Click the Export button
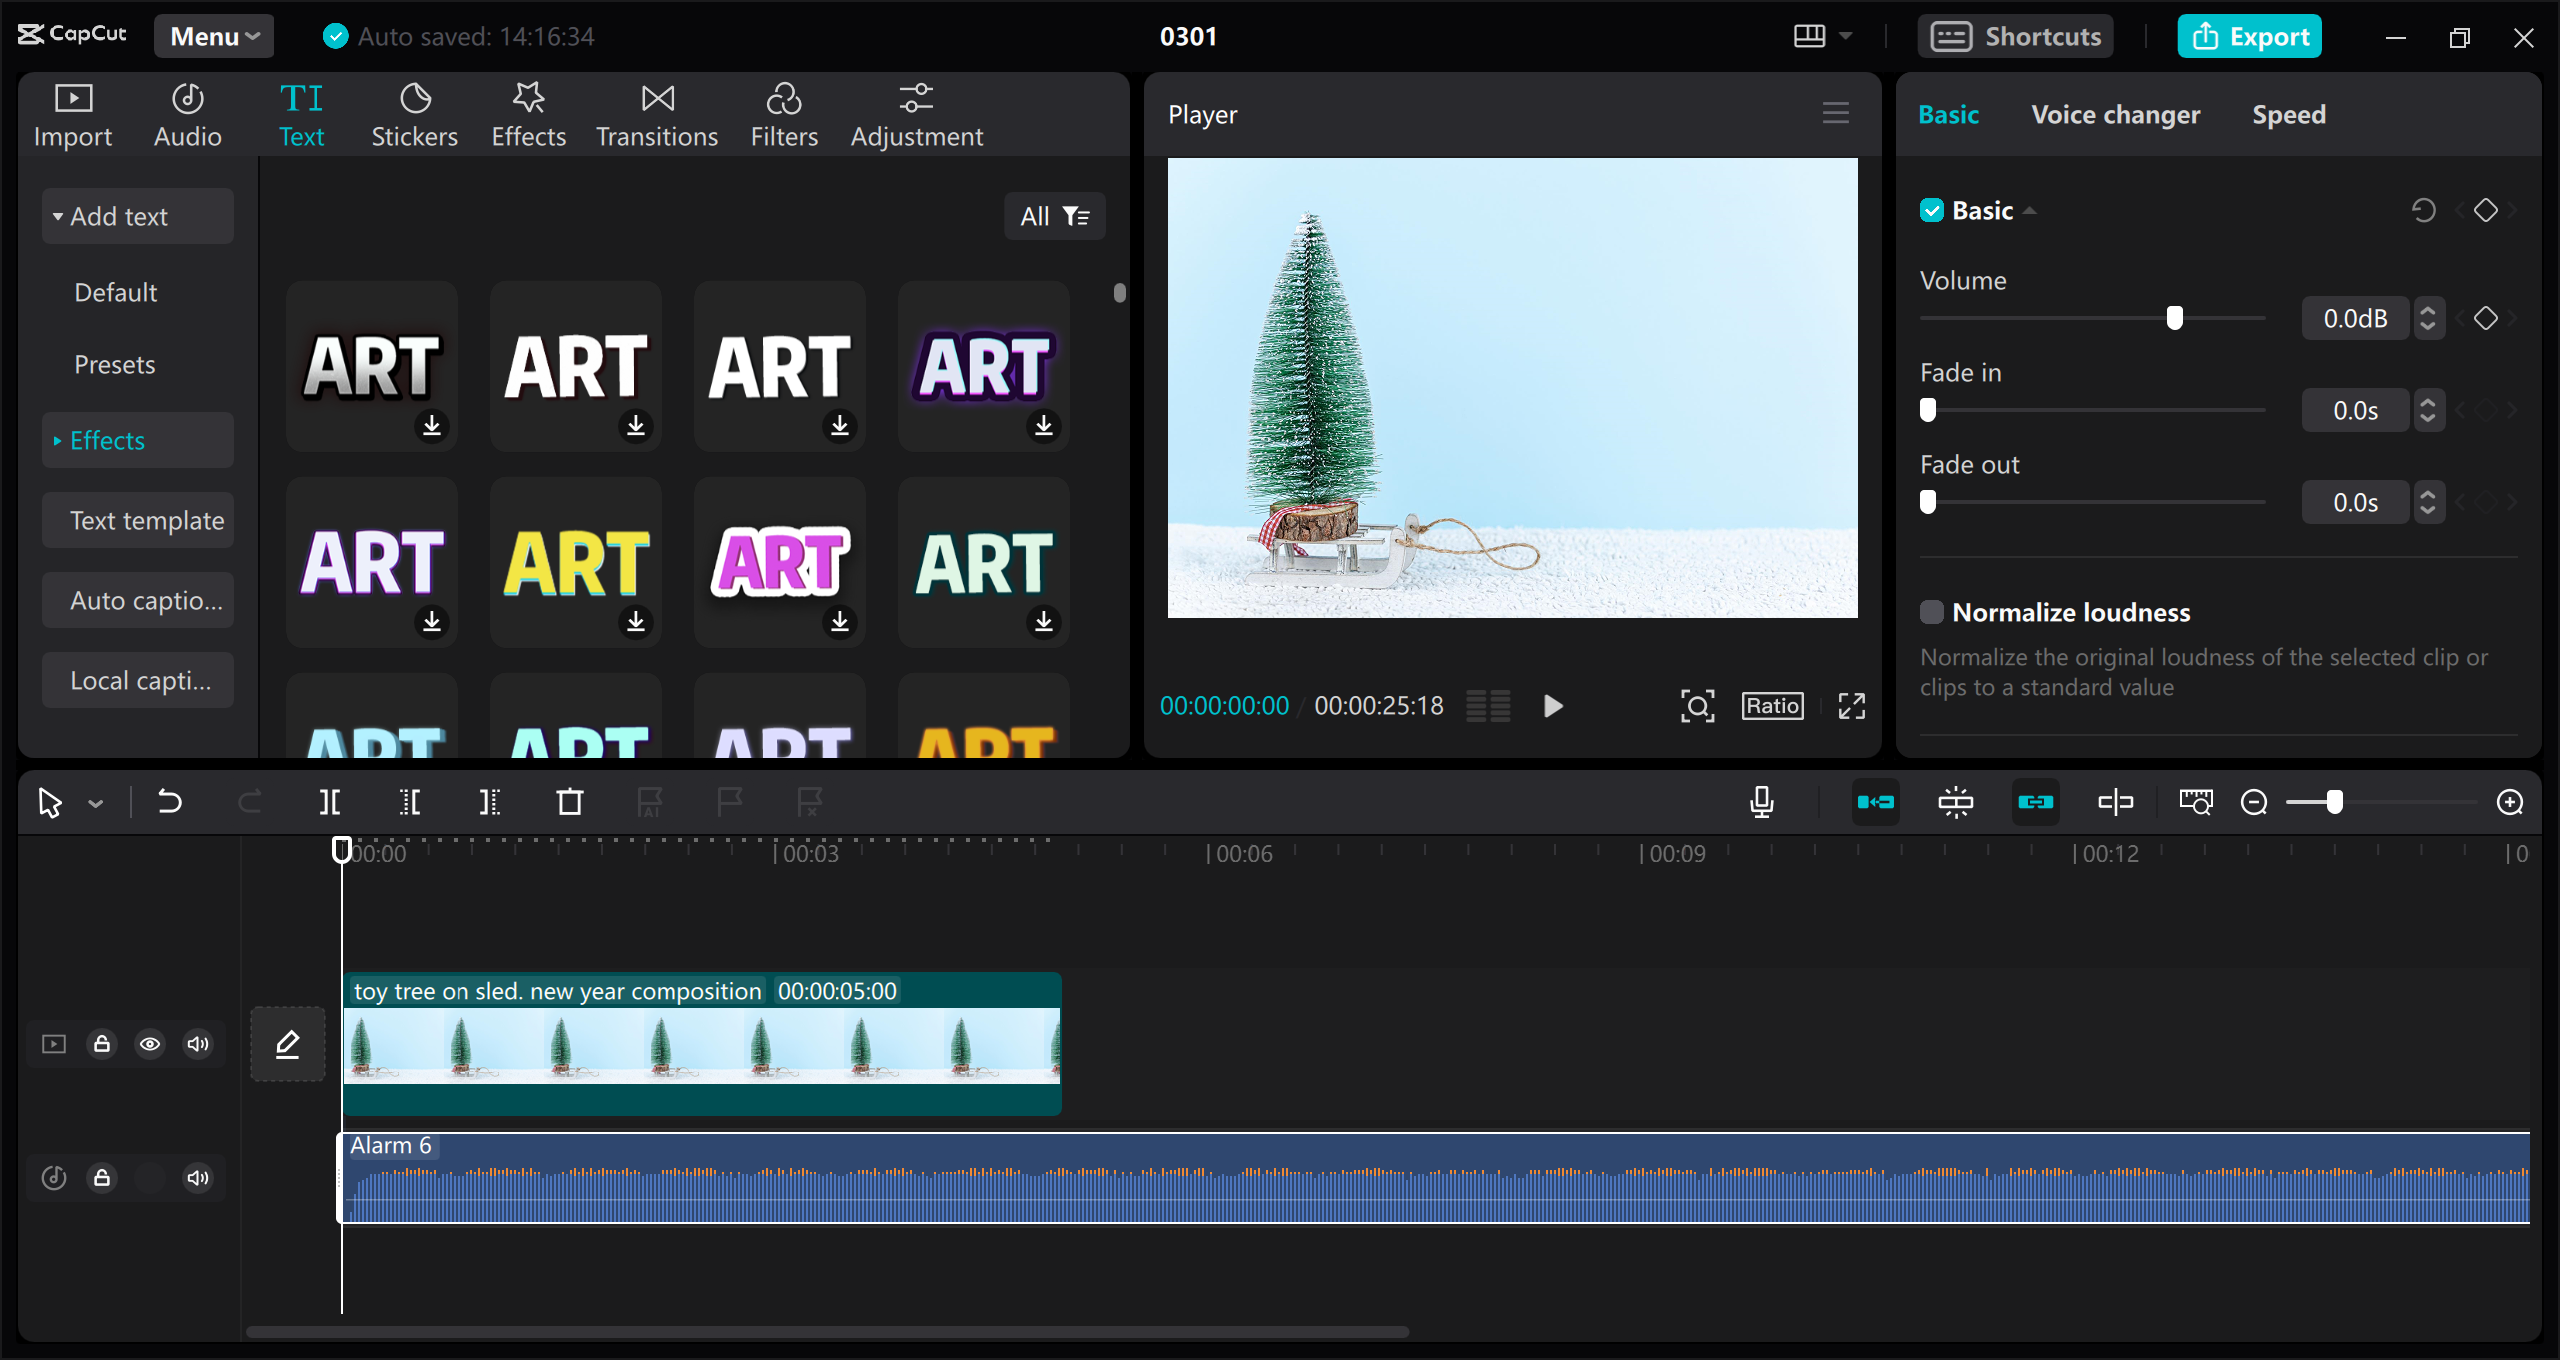Screen dimensions: 2560x1360 point(2249,35)
